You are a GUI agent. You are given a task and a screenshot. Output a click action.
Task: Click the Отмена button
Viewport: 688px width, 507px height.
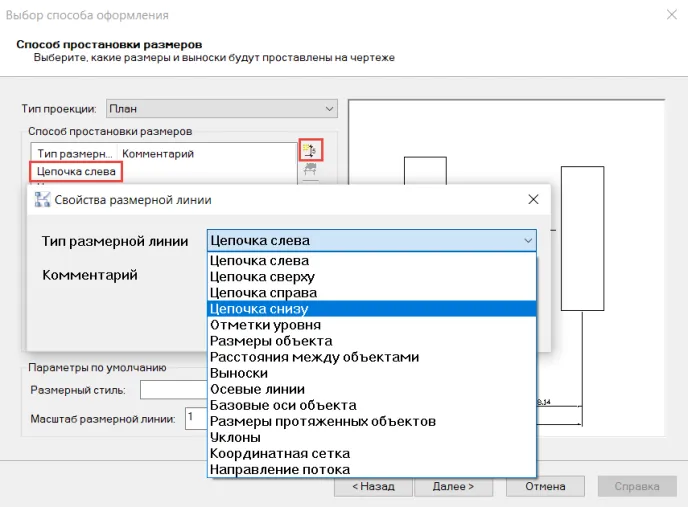point(545,486)
